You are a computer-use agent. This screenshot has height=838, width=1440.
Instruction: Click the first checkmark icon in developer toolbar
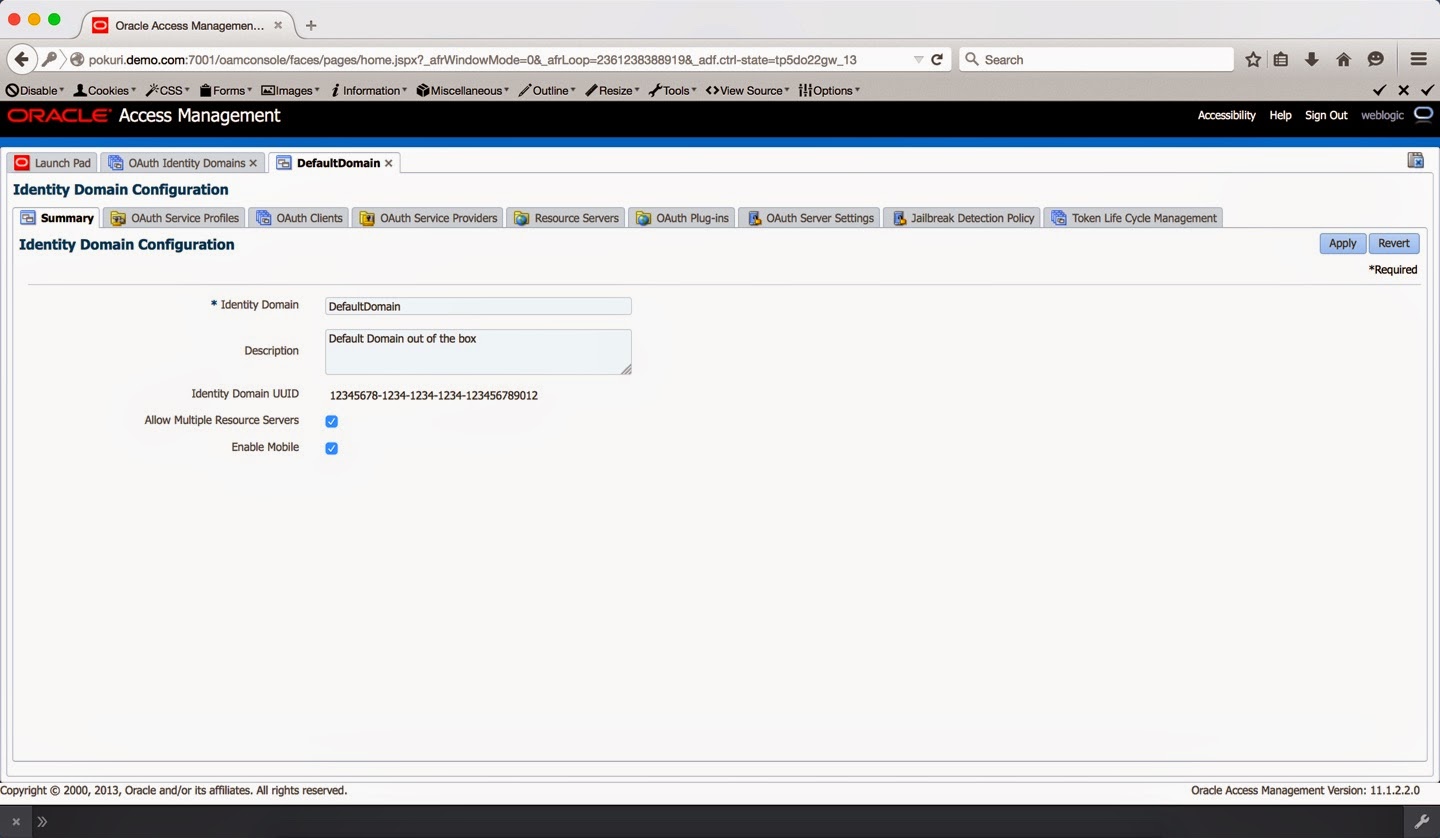1380,90
